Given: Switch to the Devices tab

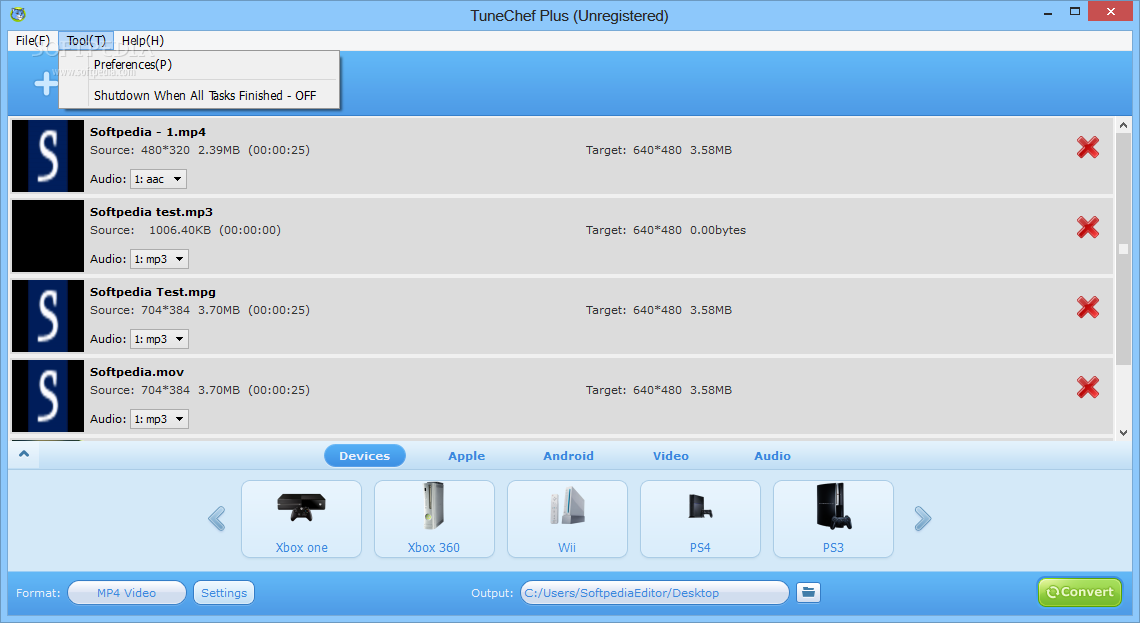Looking at the screenshot, I should click(364, 456).
